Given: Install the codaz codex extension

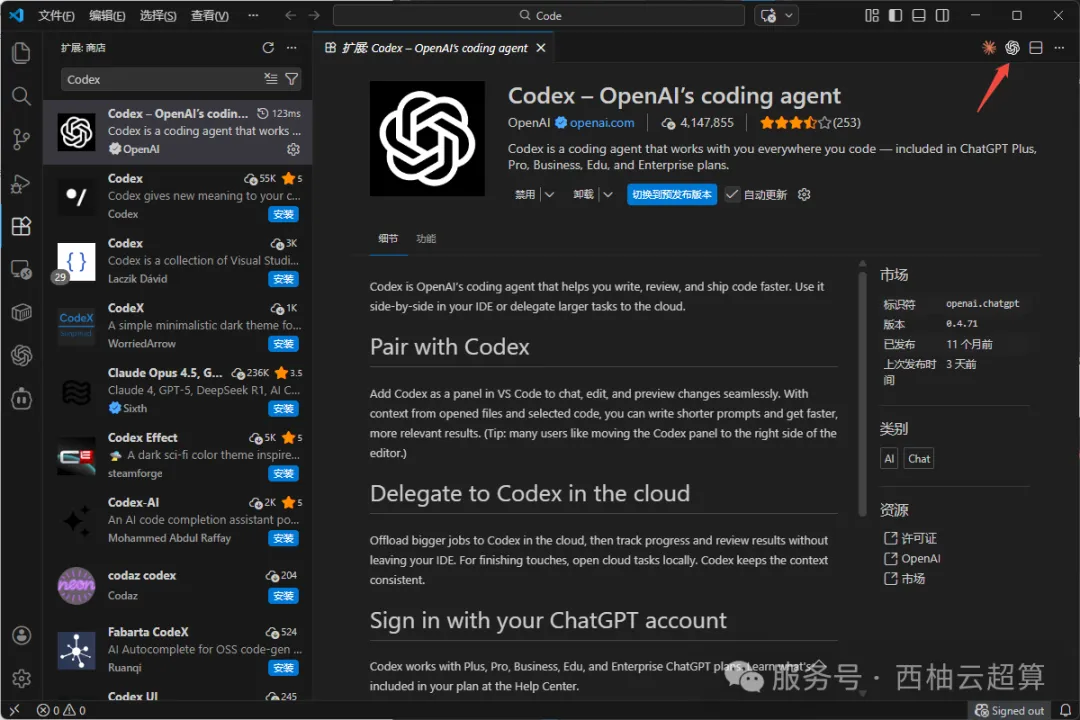Looking at the screenshot, I should 283,595.
